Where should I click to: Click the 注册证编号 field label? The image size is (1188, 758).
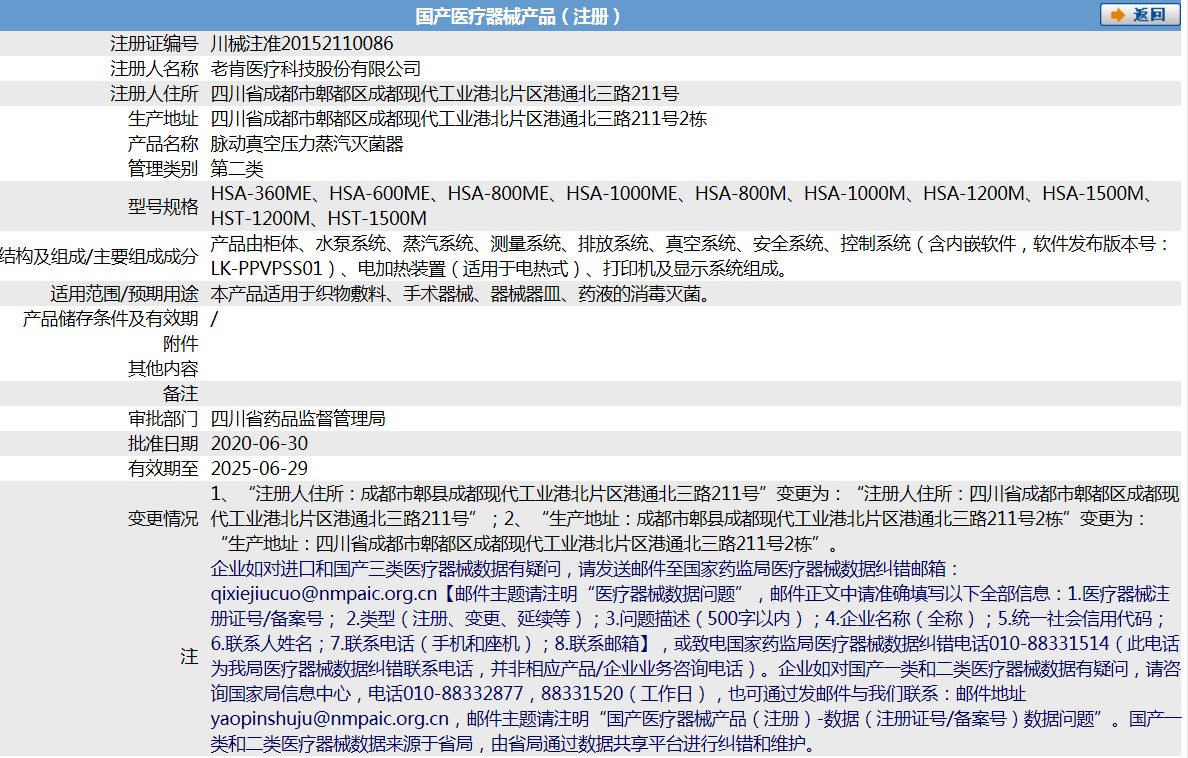[154, 44]
